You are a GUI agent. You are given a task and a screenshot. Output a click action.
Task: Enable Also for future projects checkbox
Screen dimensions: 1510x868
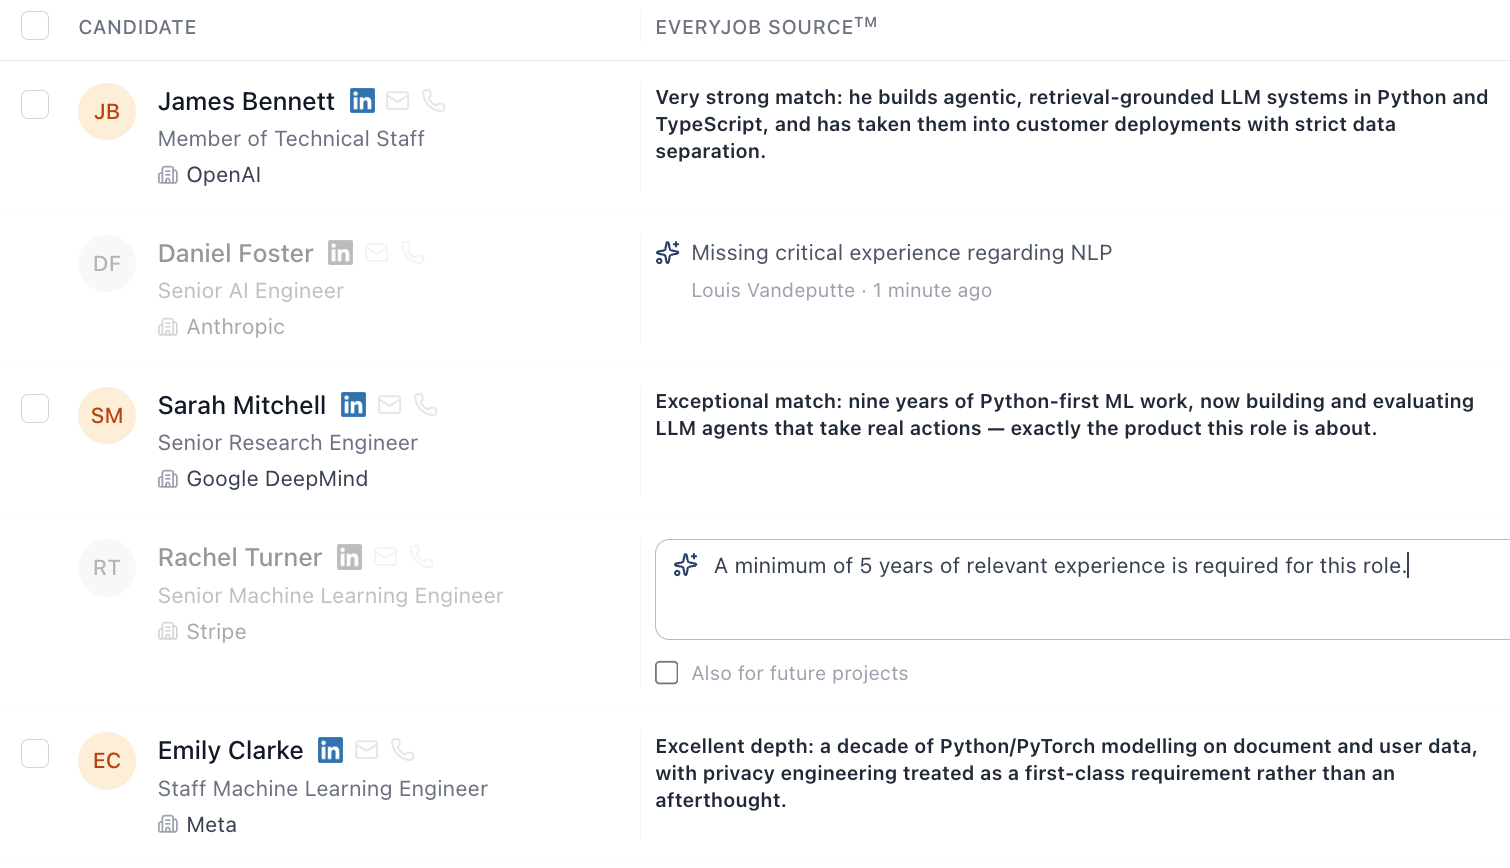point(667,673)
